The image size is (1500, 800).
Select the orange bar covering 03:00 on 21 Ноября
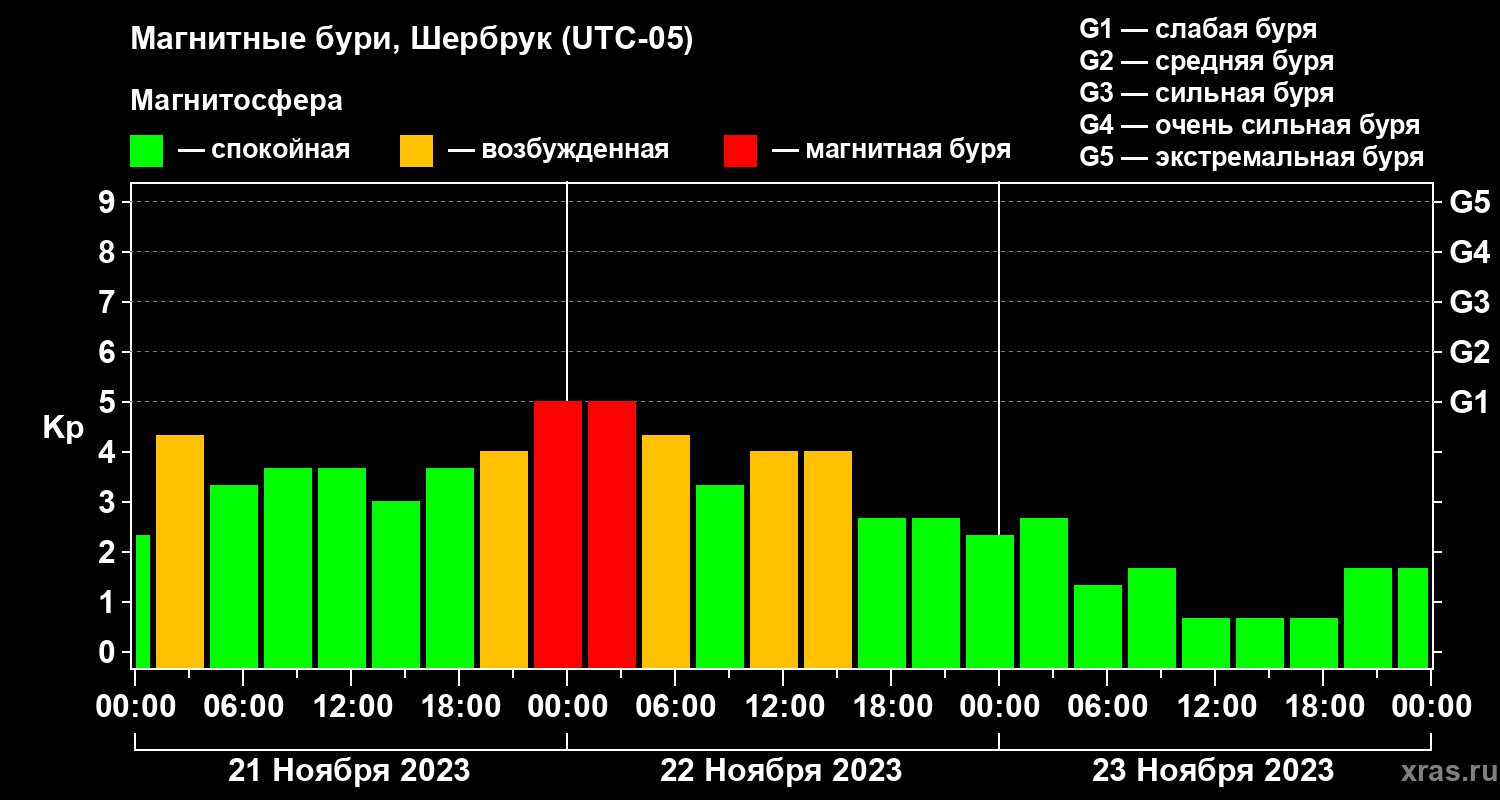click(x=180, y=552)
